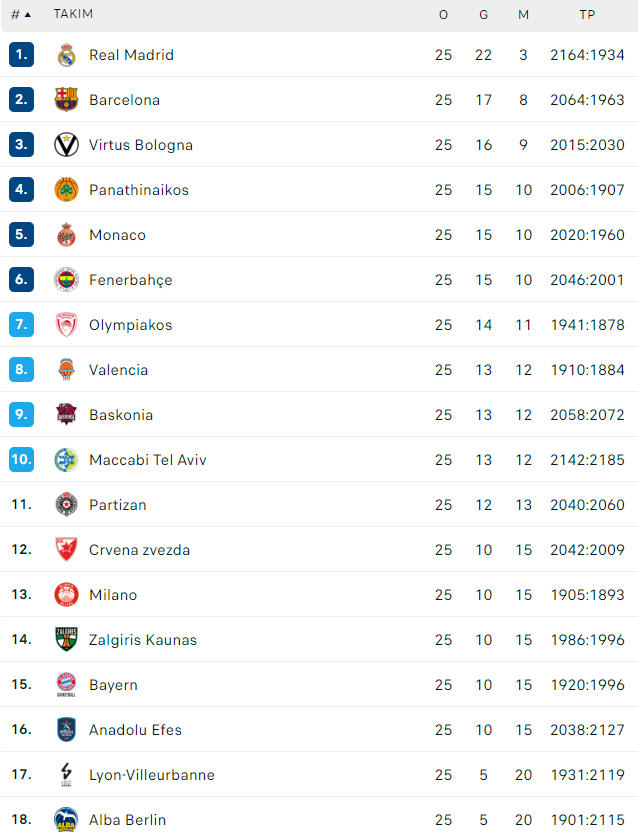638x838 pixels.
Task: Click the Fenerbahçe team badge
Action: point(66,280)
